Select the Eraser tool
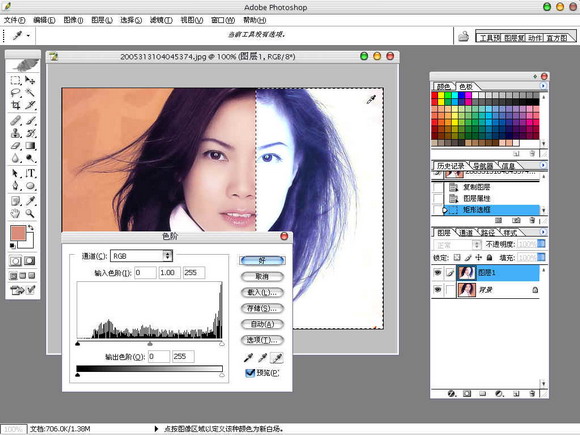This screenshot has height=435, width=580. (x=15, y=146)
